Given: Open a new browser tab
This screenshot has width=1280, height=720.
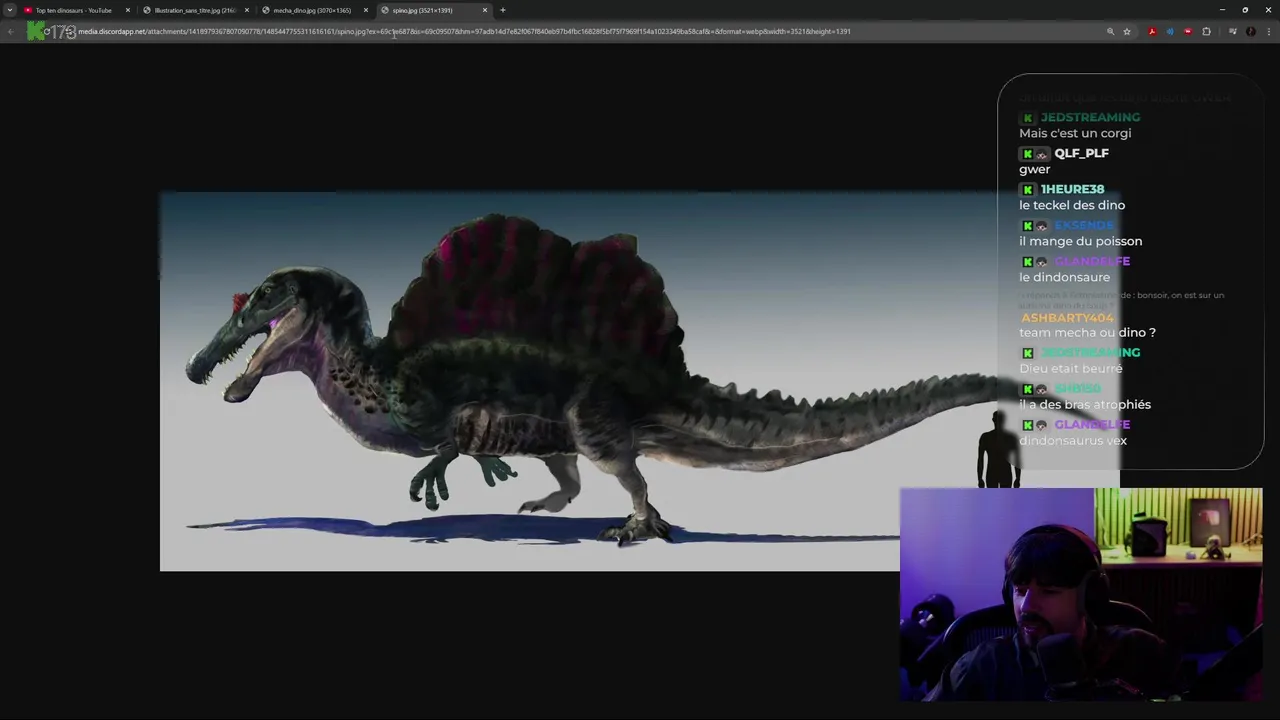Looking at the screenshot, I should click(x=503, y=10).
